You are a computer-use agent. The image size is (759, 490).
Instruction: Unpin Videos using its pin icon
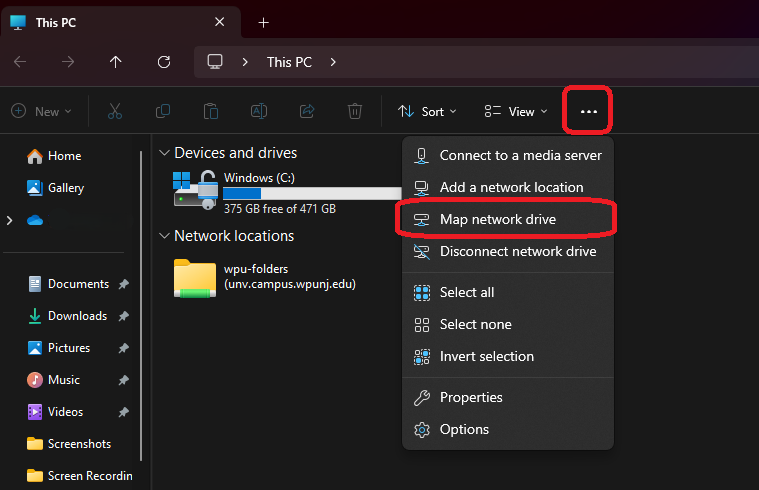pyautogui.click(x=124, y=412)
